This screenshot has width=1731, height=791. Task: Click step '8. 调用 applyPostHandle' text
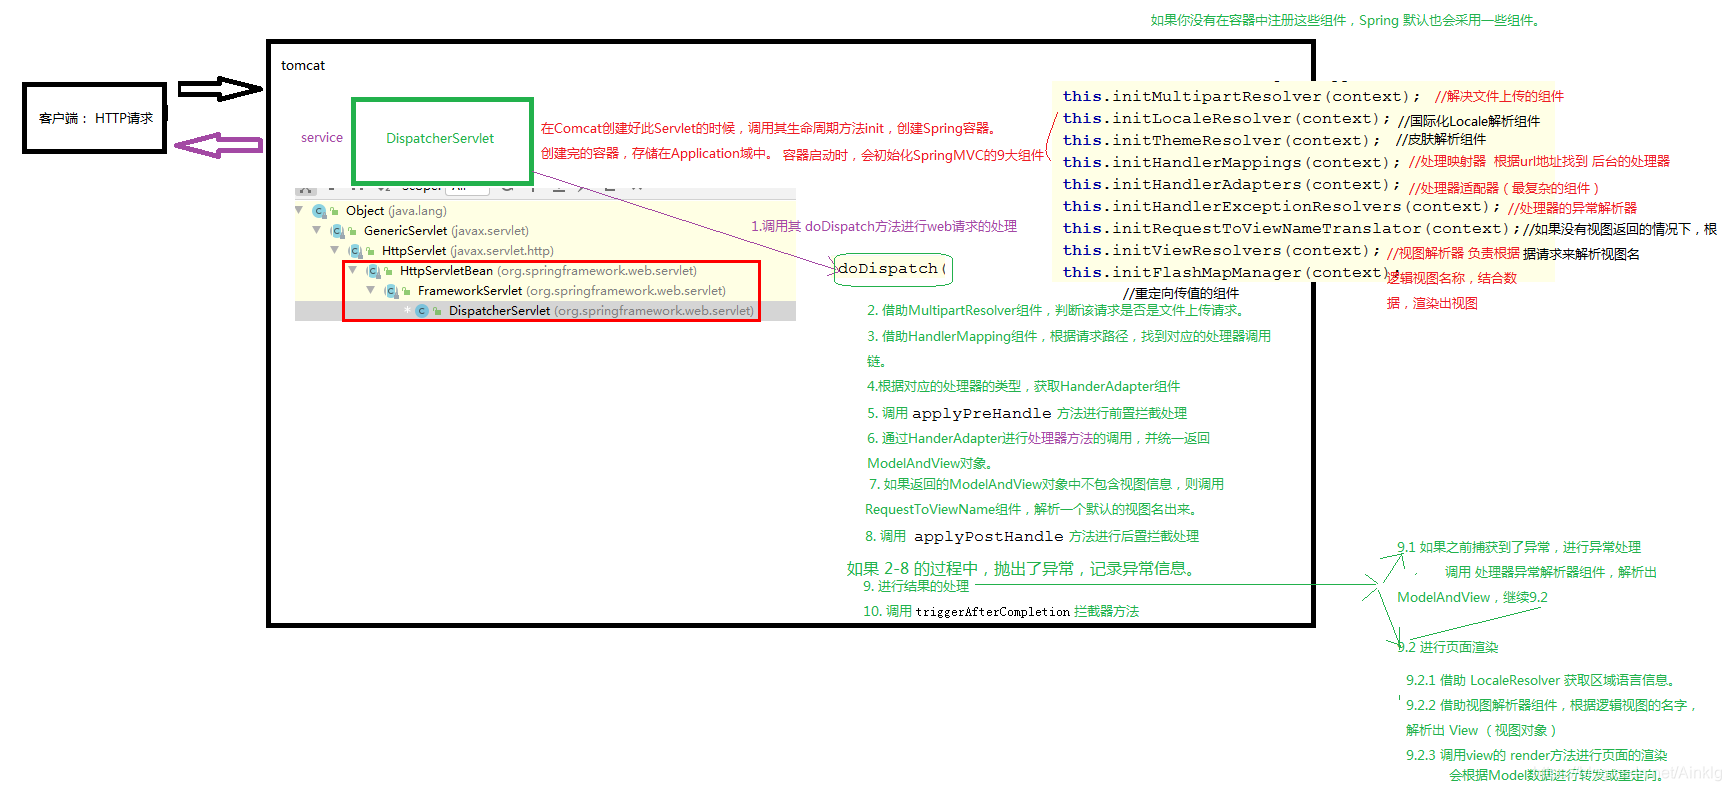tap(1032, 537)
